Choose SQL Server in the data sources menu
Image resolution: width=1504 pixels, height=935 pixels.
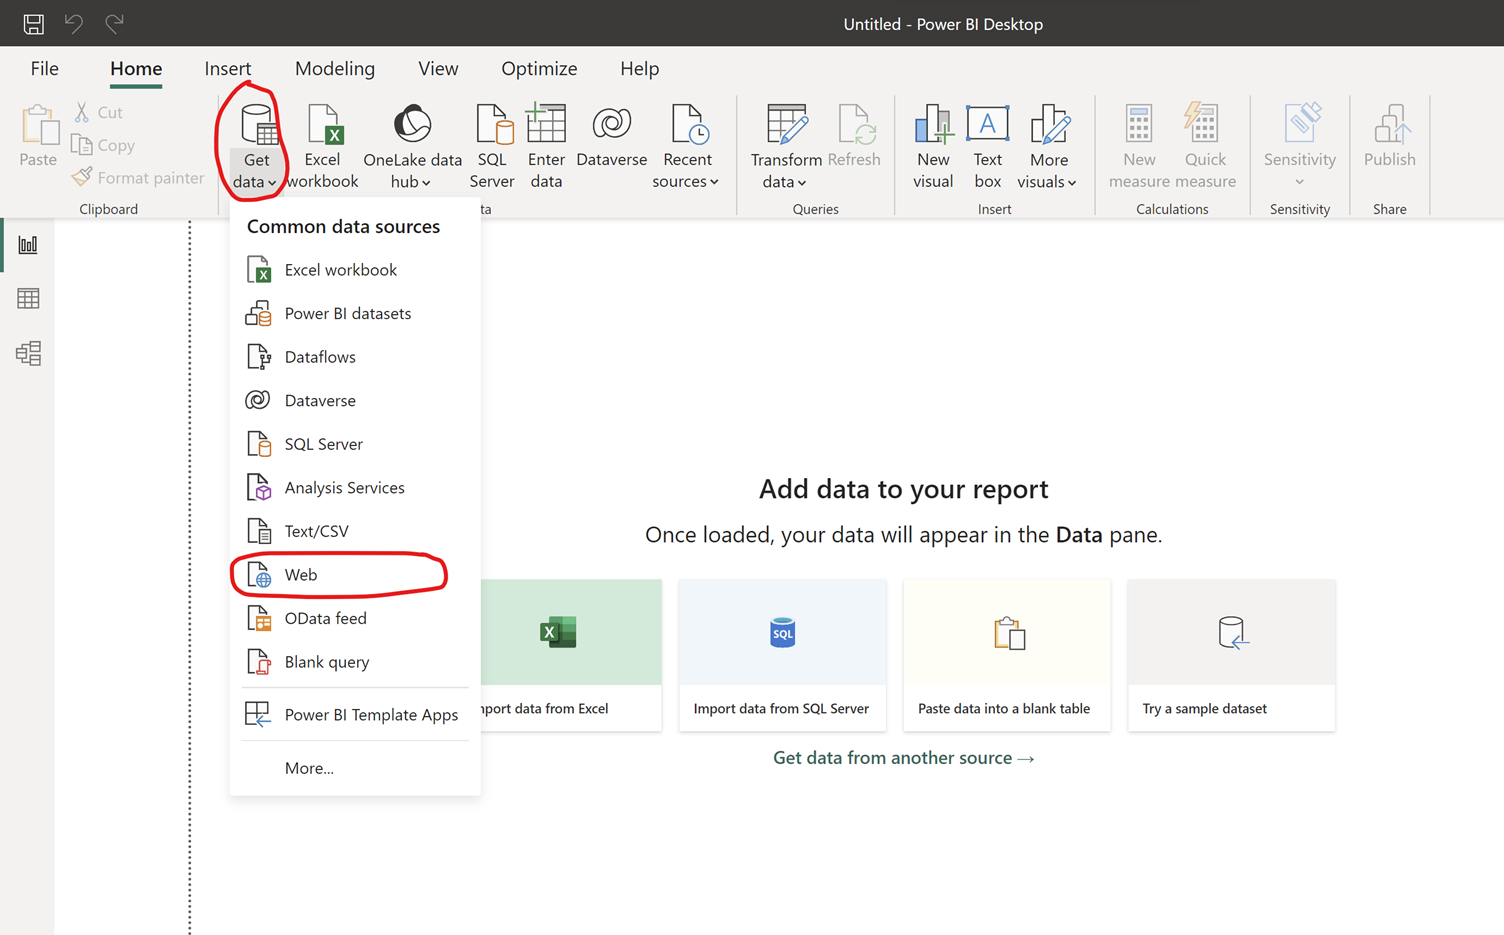tap(355, 444)
